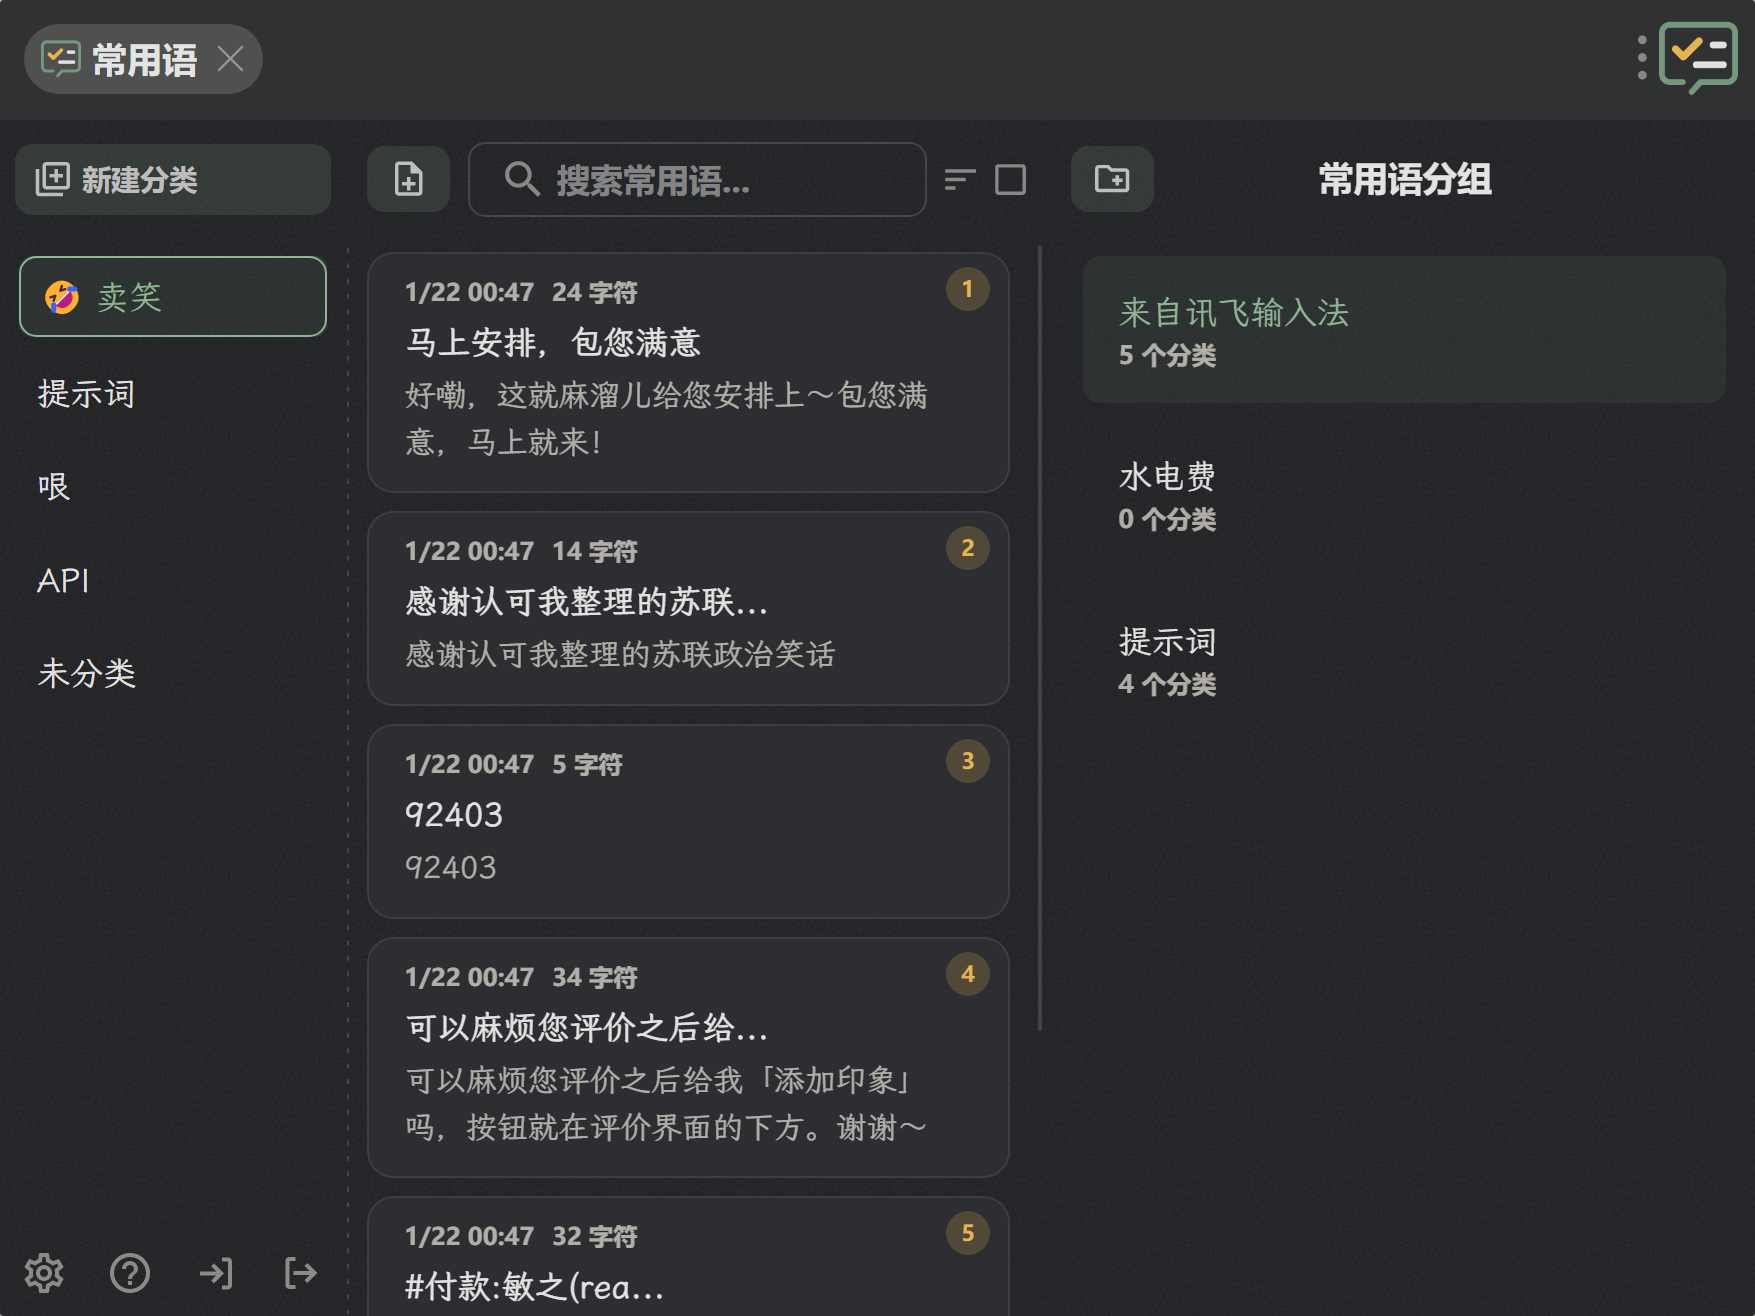Select the 卖笑 category
Image resolution: width=1755 pixels, height=1316 pixels.
[x=173, y=297]
